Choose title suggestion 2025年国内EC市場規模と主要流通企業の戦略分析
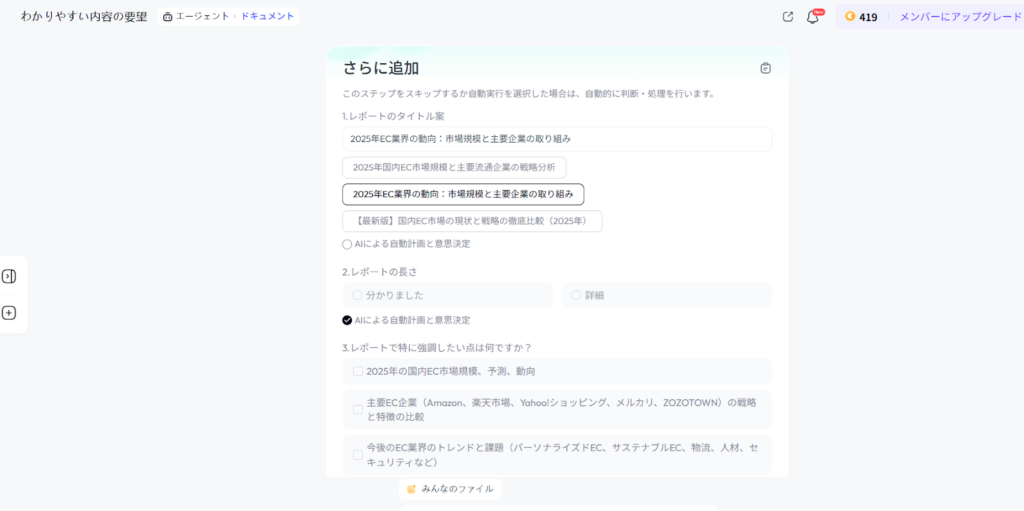Viewport: 1024px width, 511px height. [454, 167]
